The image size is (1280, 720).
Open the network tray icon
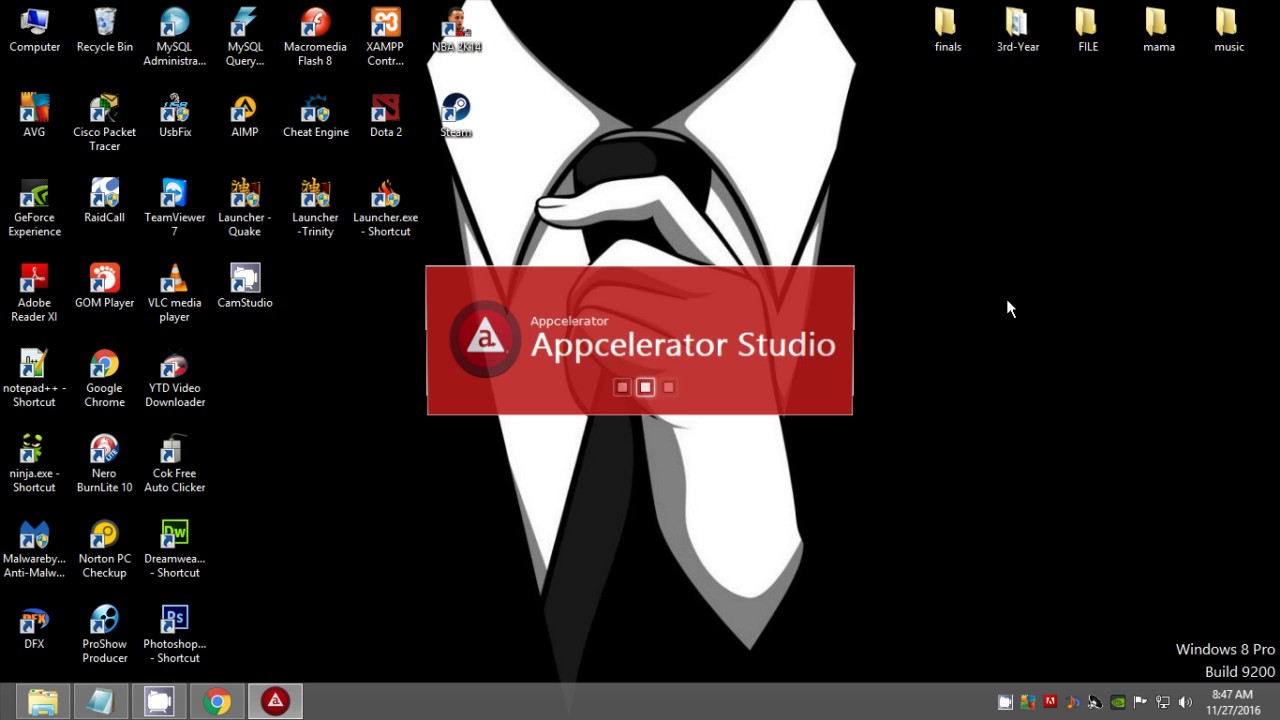(x=1163, y=702)
